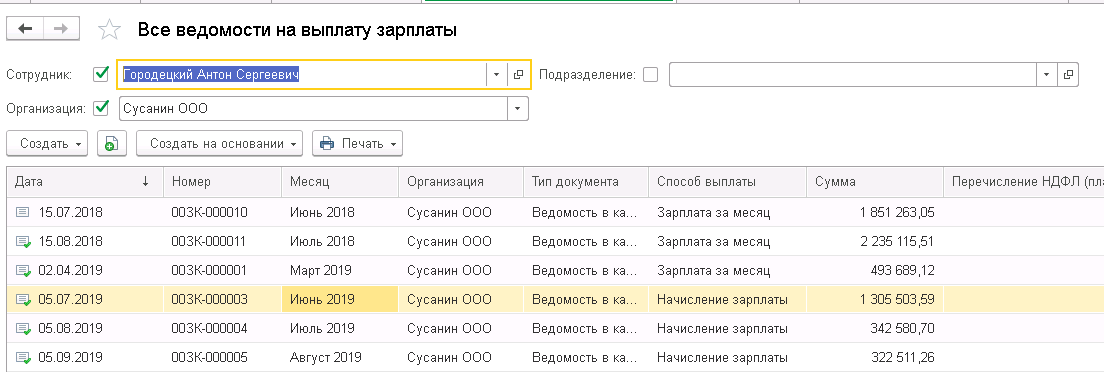
Task: Click the copy document icon next to Создать
Action: (111, 144)
